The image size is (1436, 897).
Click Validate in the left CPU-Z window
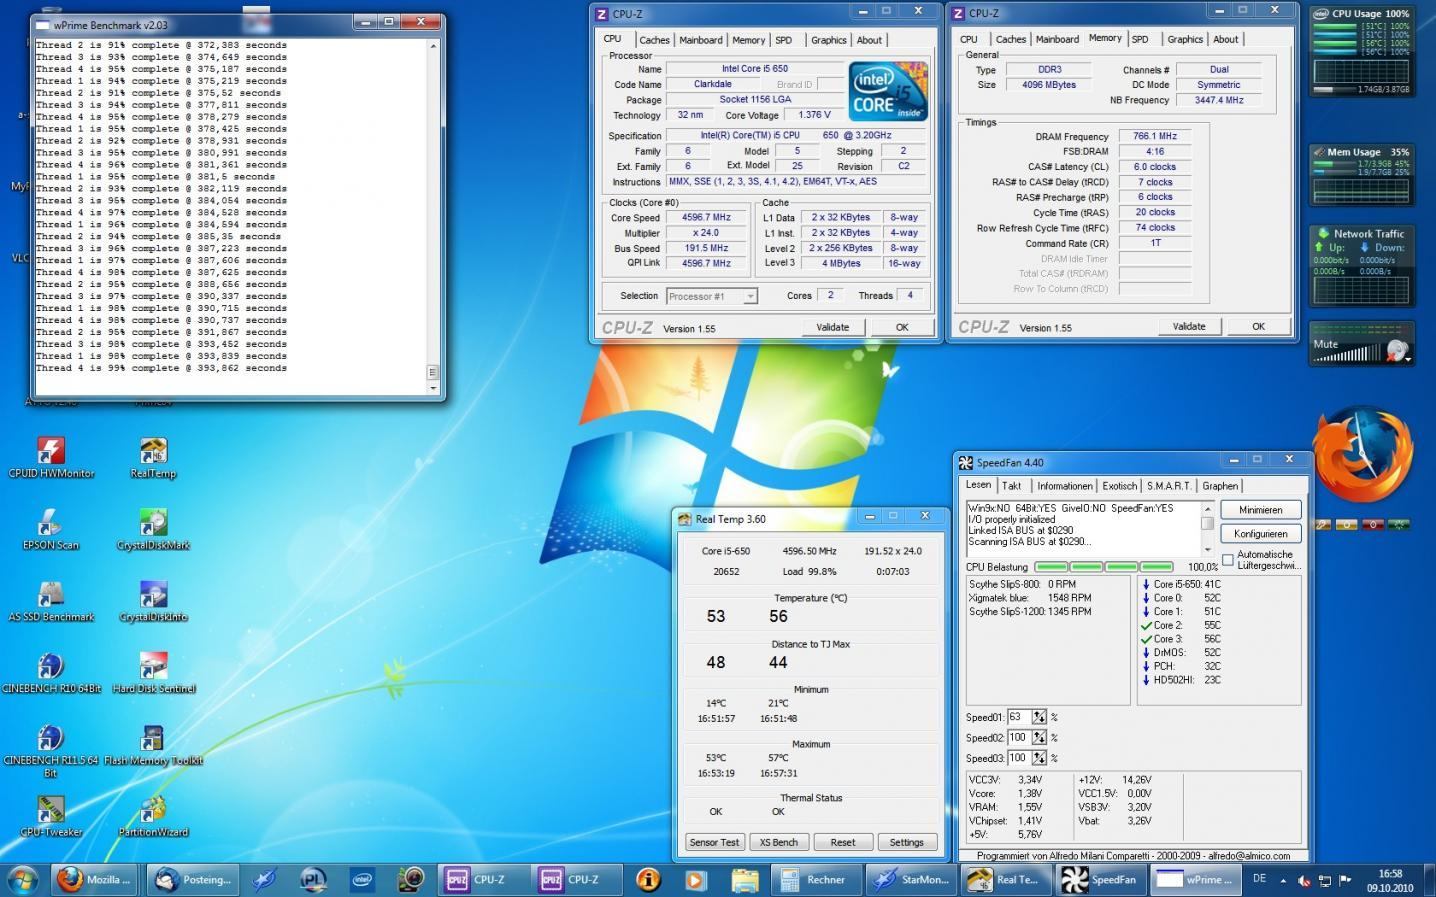[x=832, y=327]
